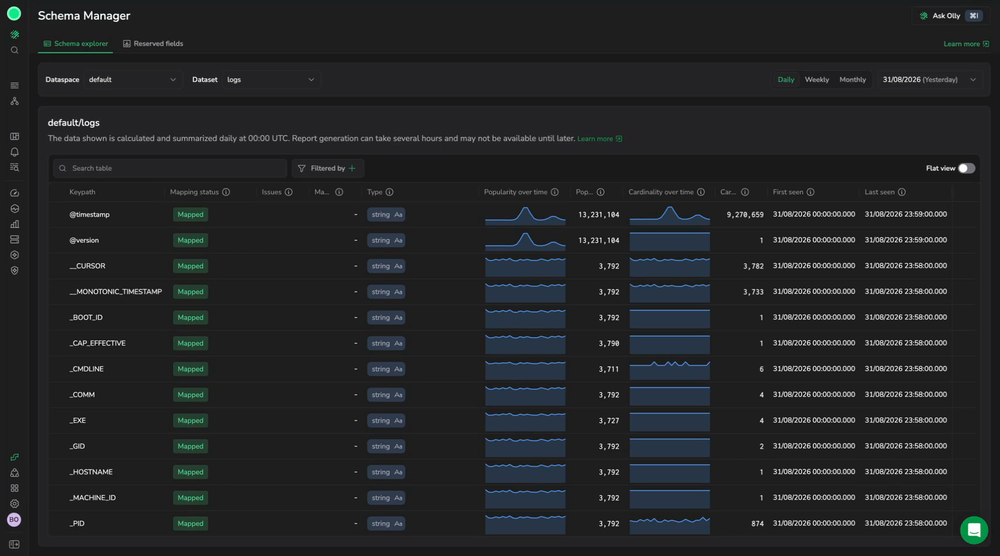1000x556 pixels.
Task: Switch to the Reserved fields tab
Action: coord(153,43)
